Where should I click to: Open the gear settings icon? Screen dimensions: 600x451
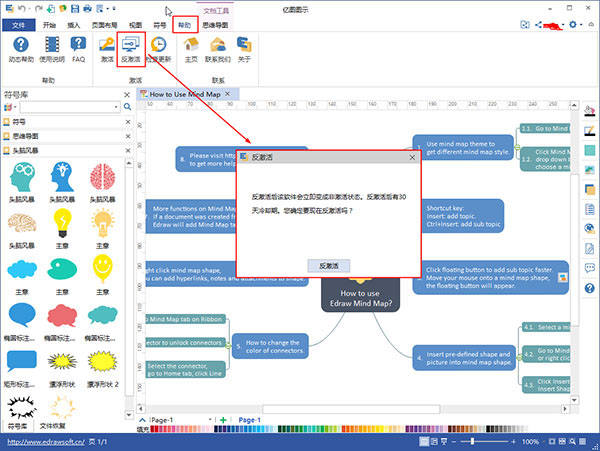coord(572,24)
